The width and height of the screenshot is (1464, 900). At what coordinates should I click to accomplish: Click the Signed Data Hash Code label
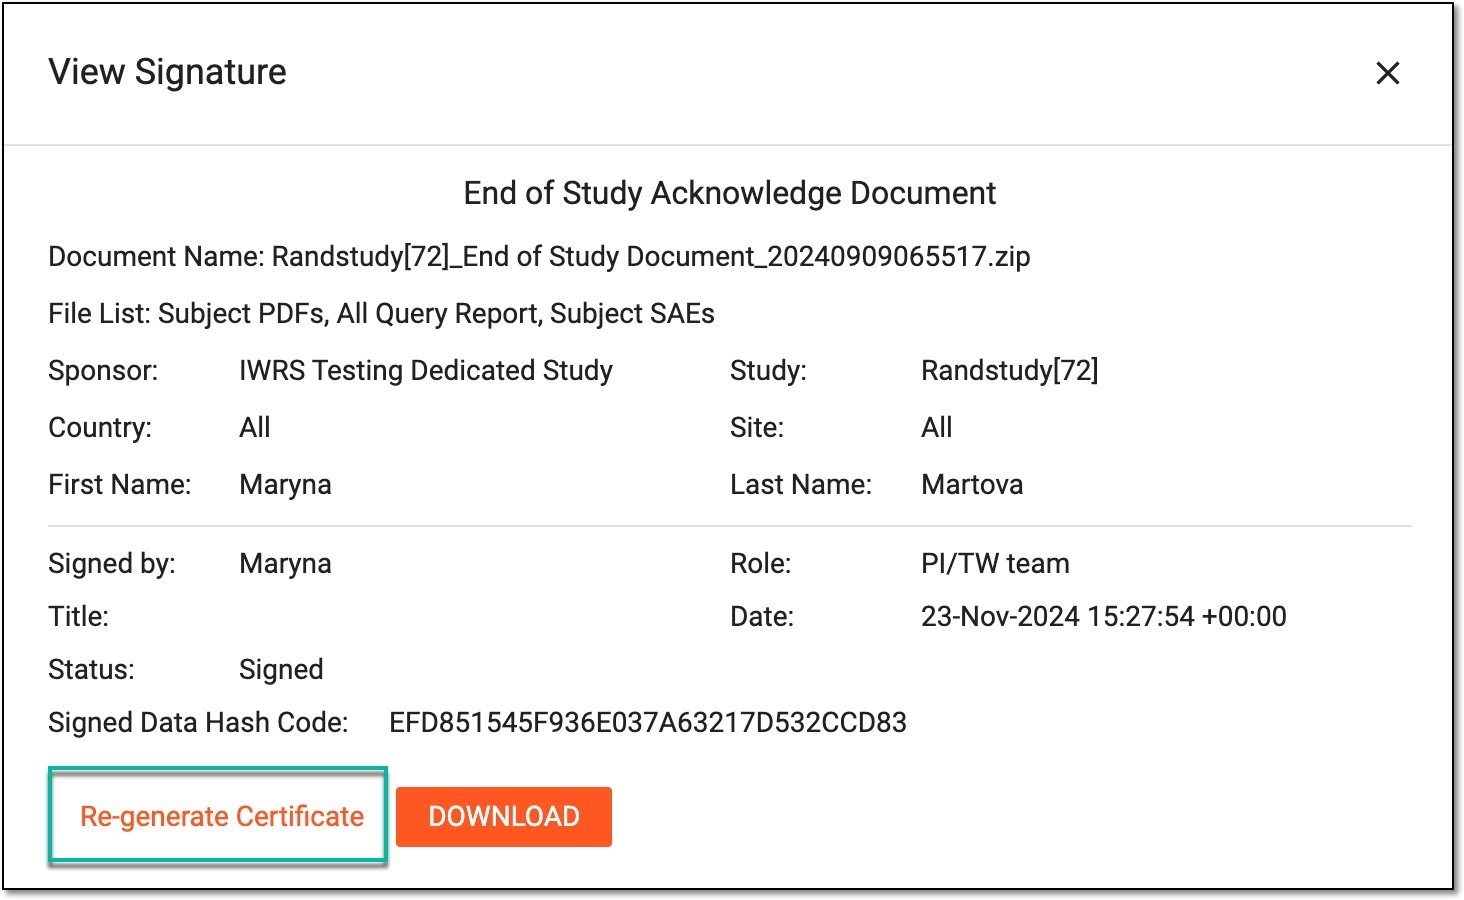[x=198, y=722]
